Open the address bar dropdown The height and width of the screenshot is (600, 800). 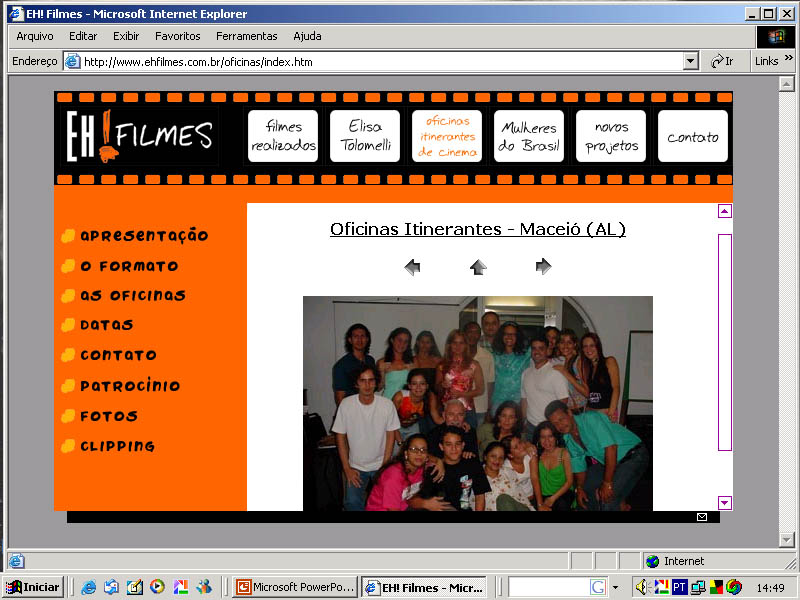pyautogui.click(x=690, y=61)
